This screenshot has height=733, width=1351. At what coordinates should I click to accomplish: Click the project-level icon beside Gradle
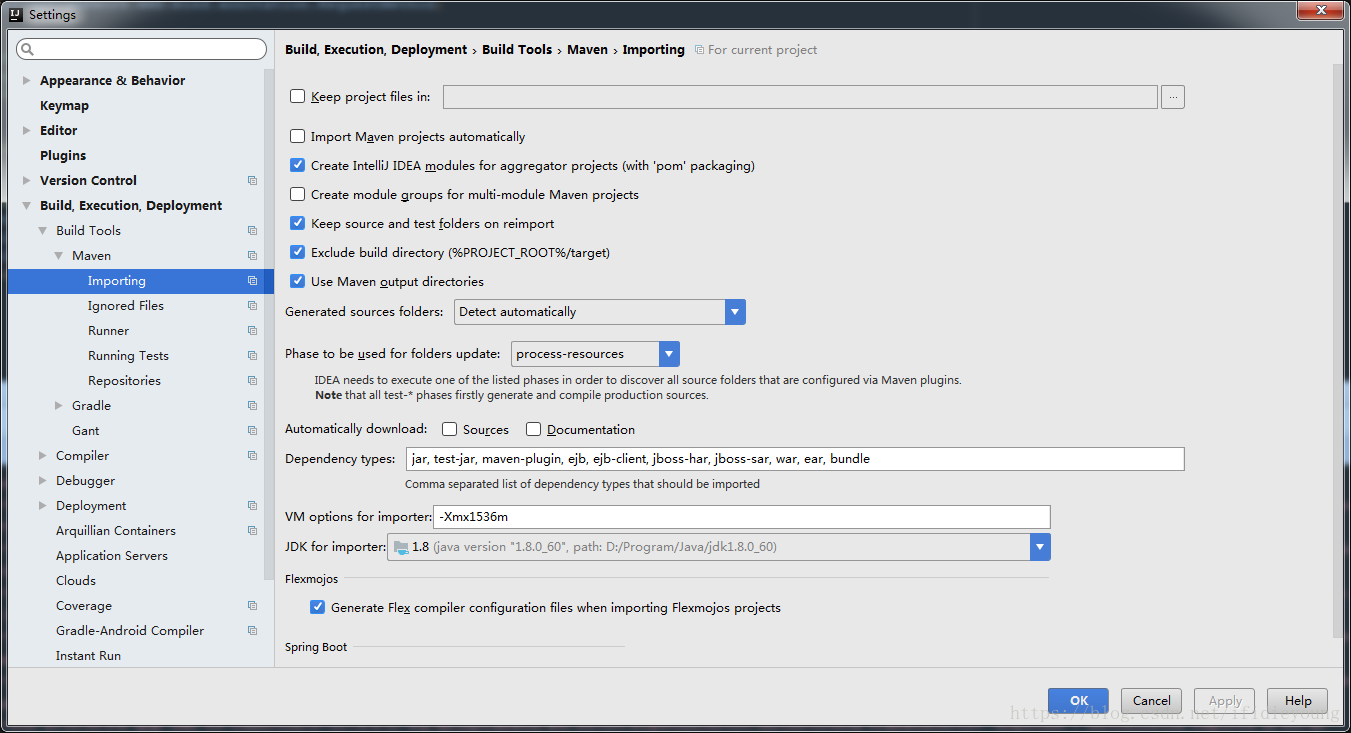click(252, 406)
